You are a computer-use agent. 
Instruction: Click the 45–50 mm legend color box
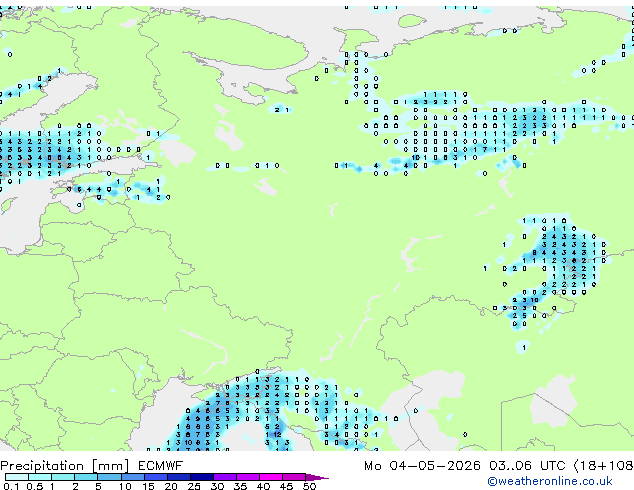[293, 477]
